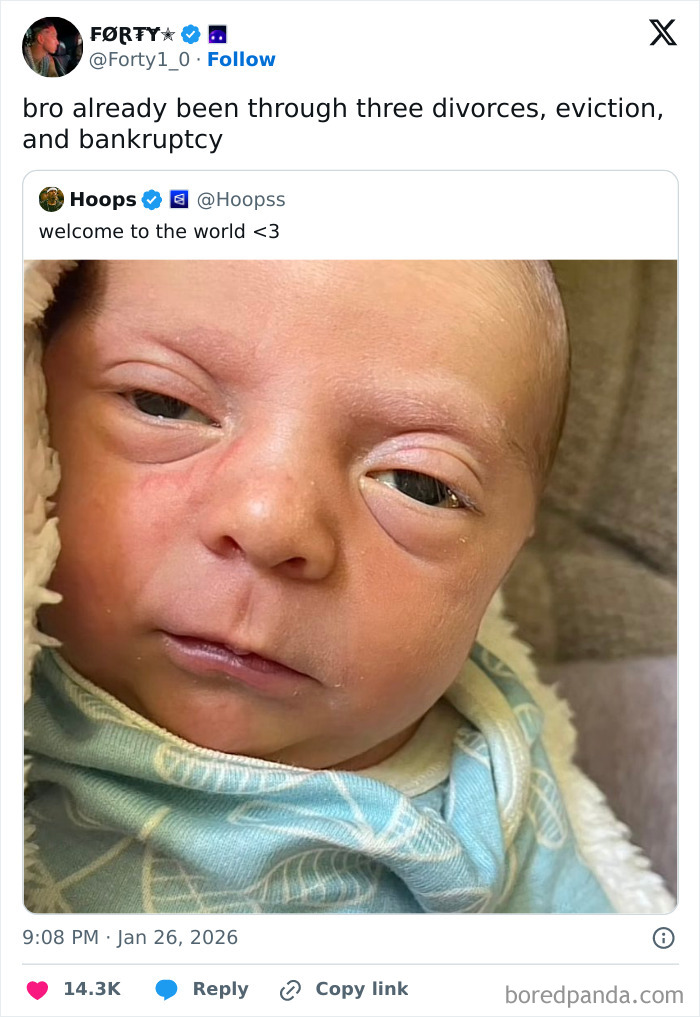Click the 14.3K likes count
The width and height of the screenshot is (700, 1017).
(x=92, y=989)
